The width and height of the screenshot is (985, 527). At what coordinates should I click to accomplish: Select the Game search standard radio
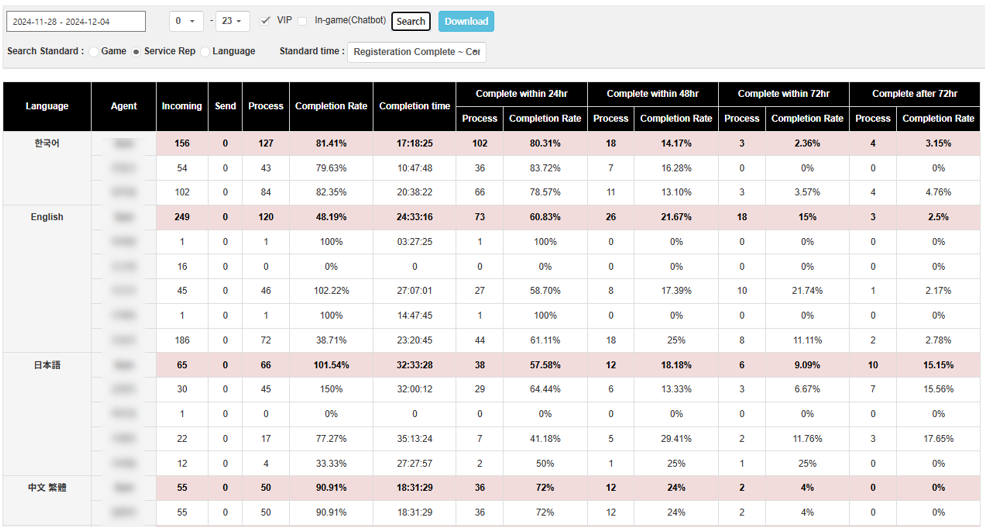pyautogui.click(x=94, y=51)
